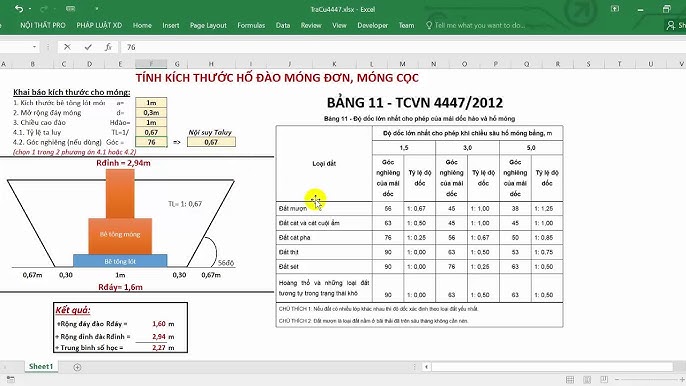Click the 'BẢNG 11 - TCVN 4447/2012' title

pyautogui.click(x=415, y=103)
